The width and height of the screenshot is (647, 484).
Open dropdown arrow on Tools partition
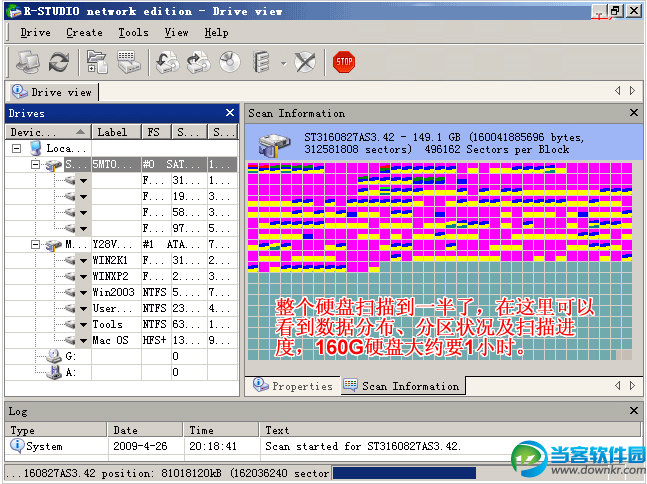point(83,325)
